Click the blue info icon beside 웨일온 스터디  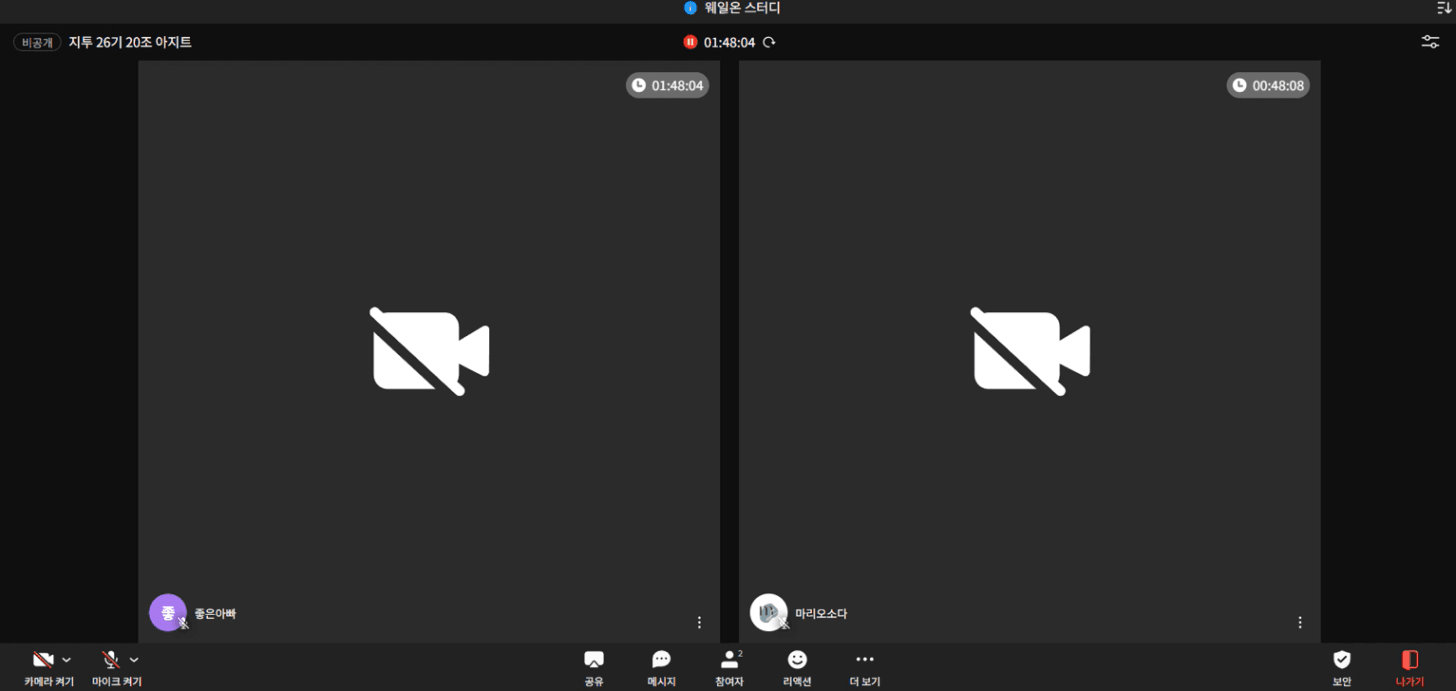click(x=690, y=8)
